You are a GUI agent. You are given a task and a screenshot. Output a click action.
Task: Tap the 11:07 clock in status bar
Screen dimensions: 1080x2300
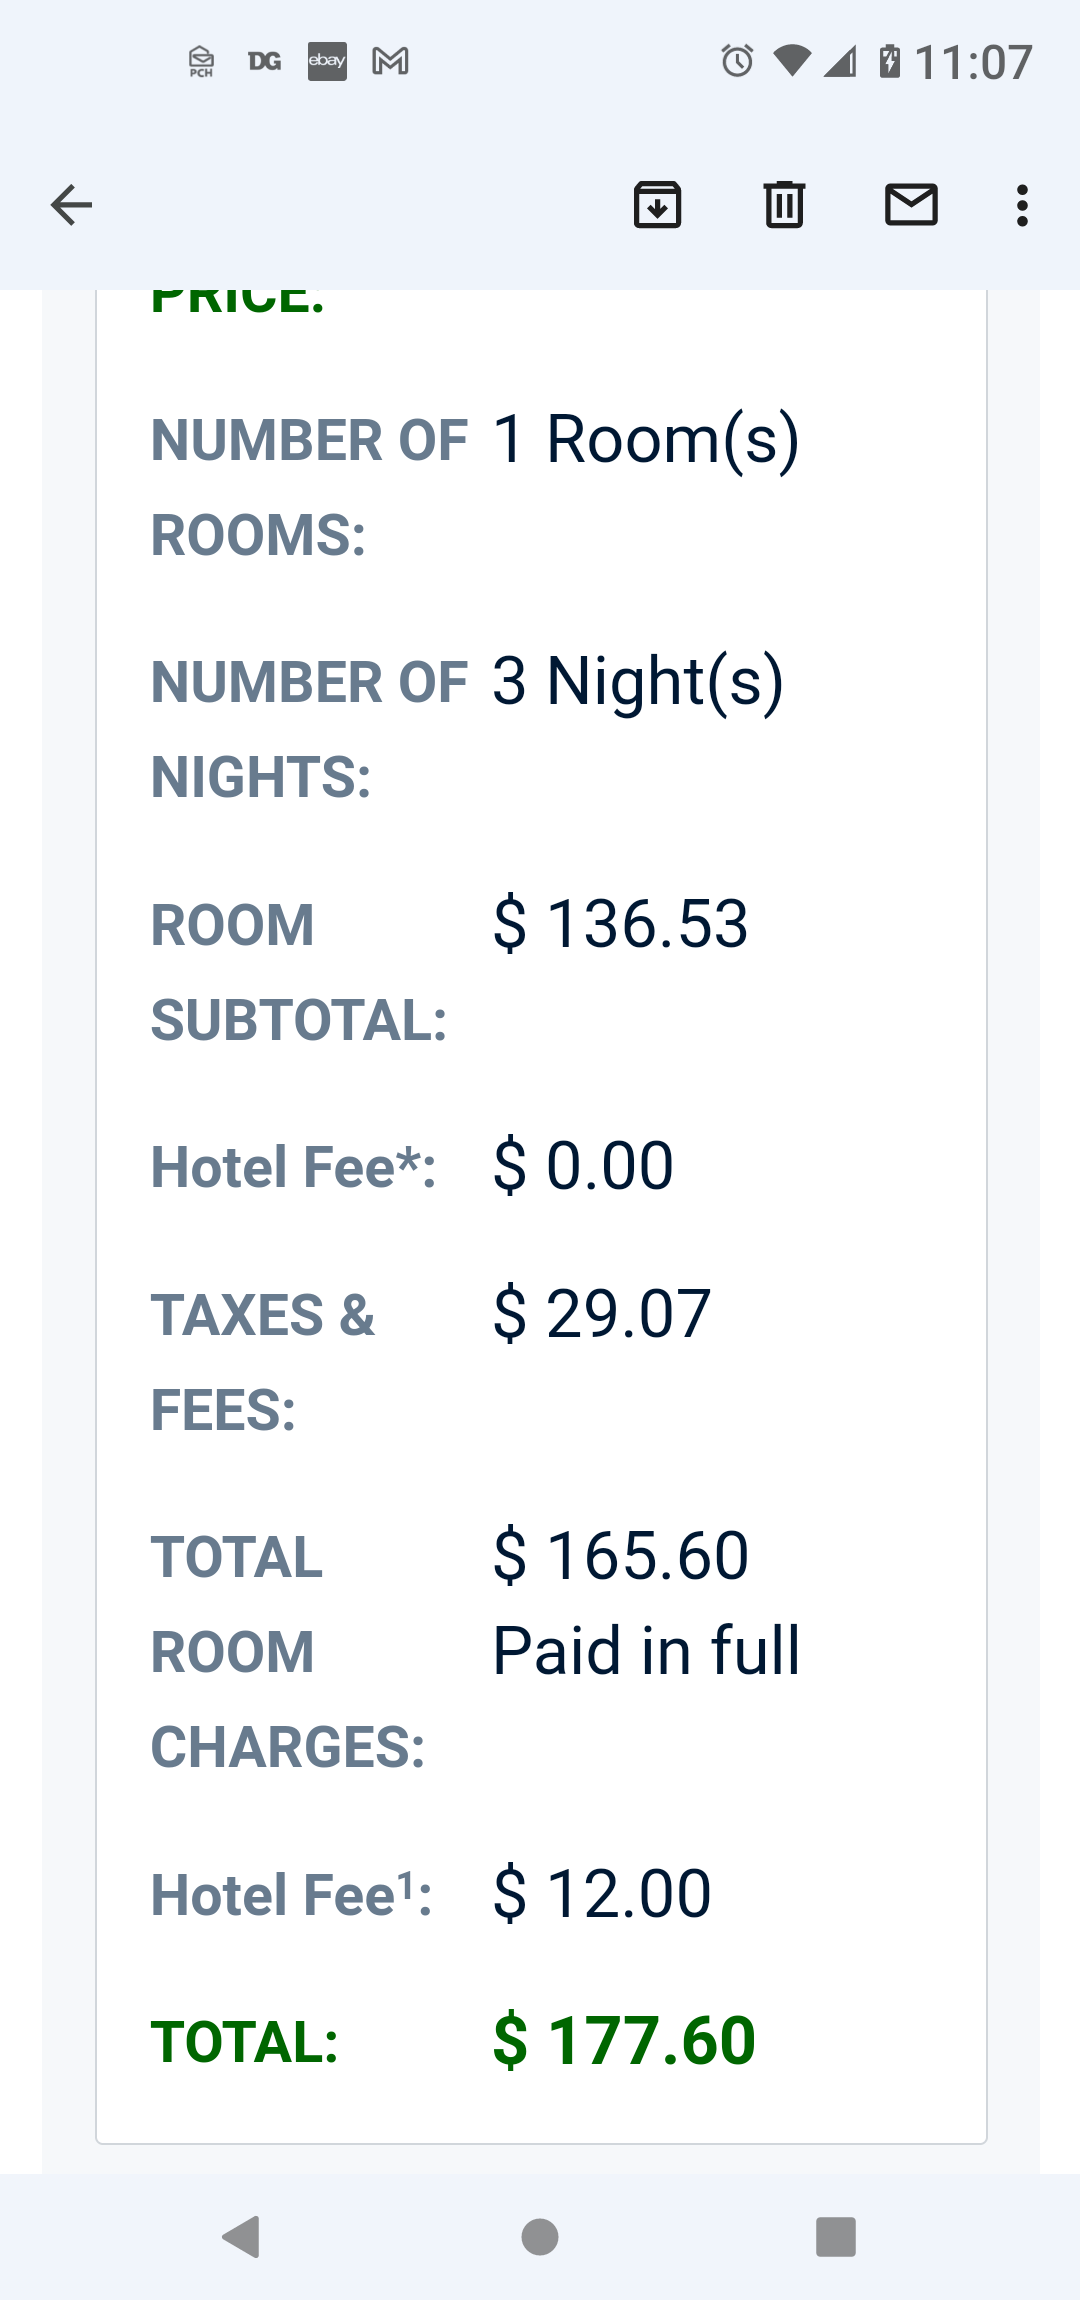point(973,62)
